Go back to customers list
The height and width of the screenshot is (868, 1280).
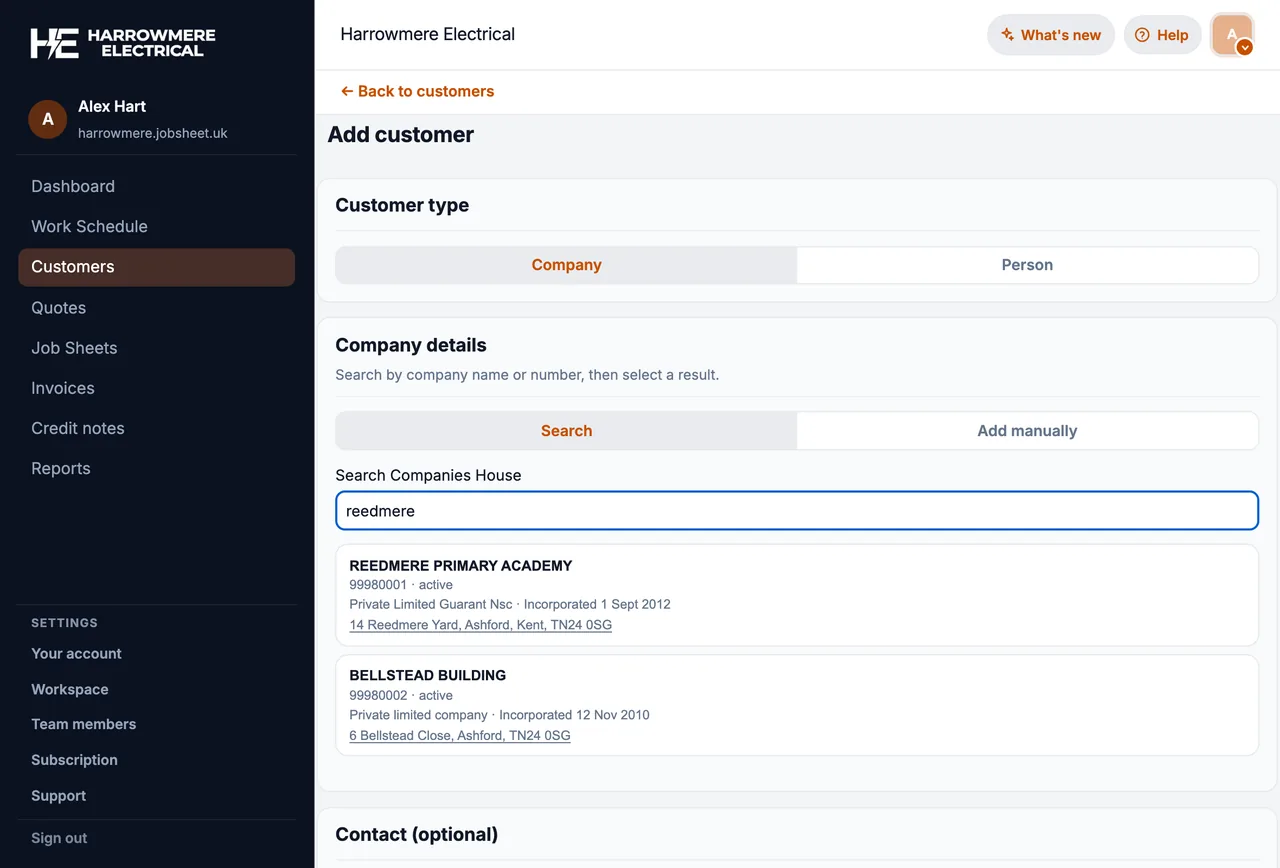(417, 91)
